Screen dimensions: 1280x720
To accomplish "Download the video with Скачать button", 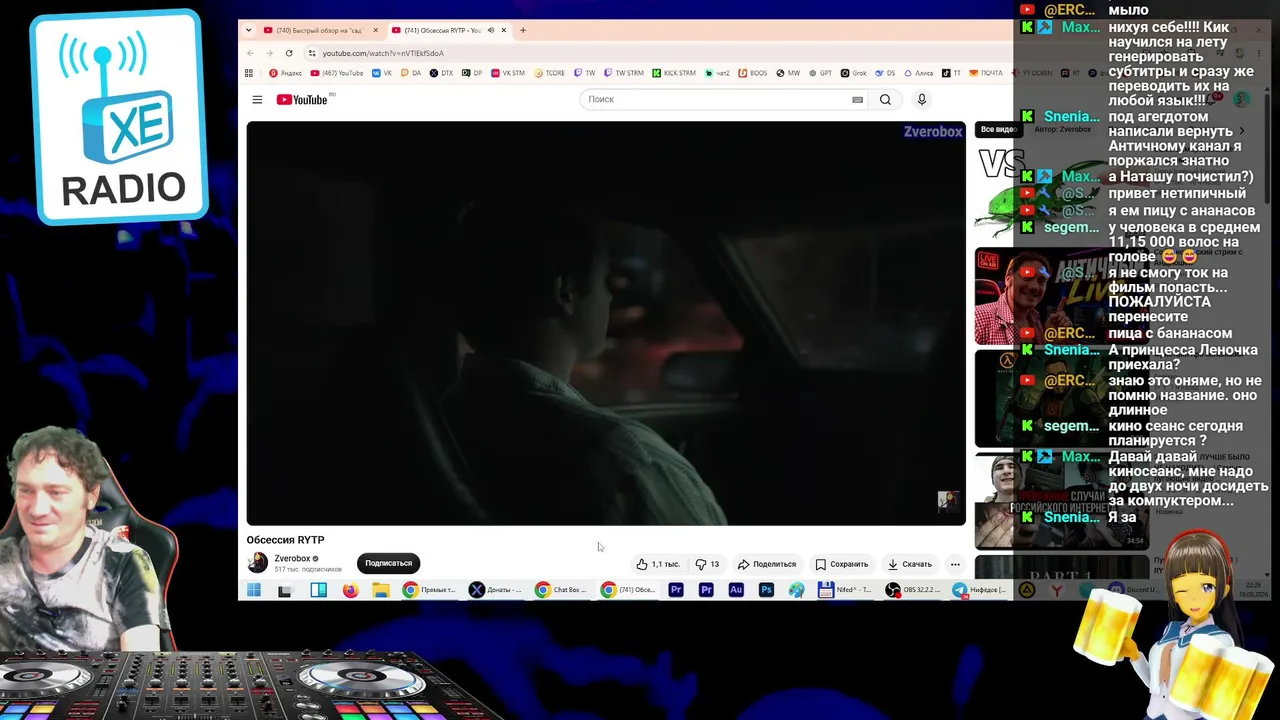I will point(909,564).
